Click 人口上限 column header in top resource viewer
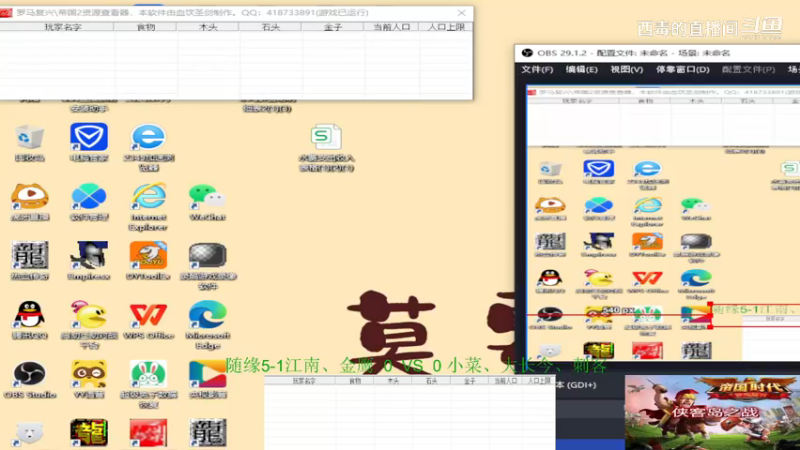Image resolution: width=800 pixels, height=450 pixels. coord(446,27)
